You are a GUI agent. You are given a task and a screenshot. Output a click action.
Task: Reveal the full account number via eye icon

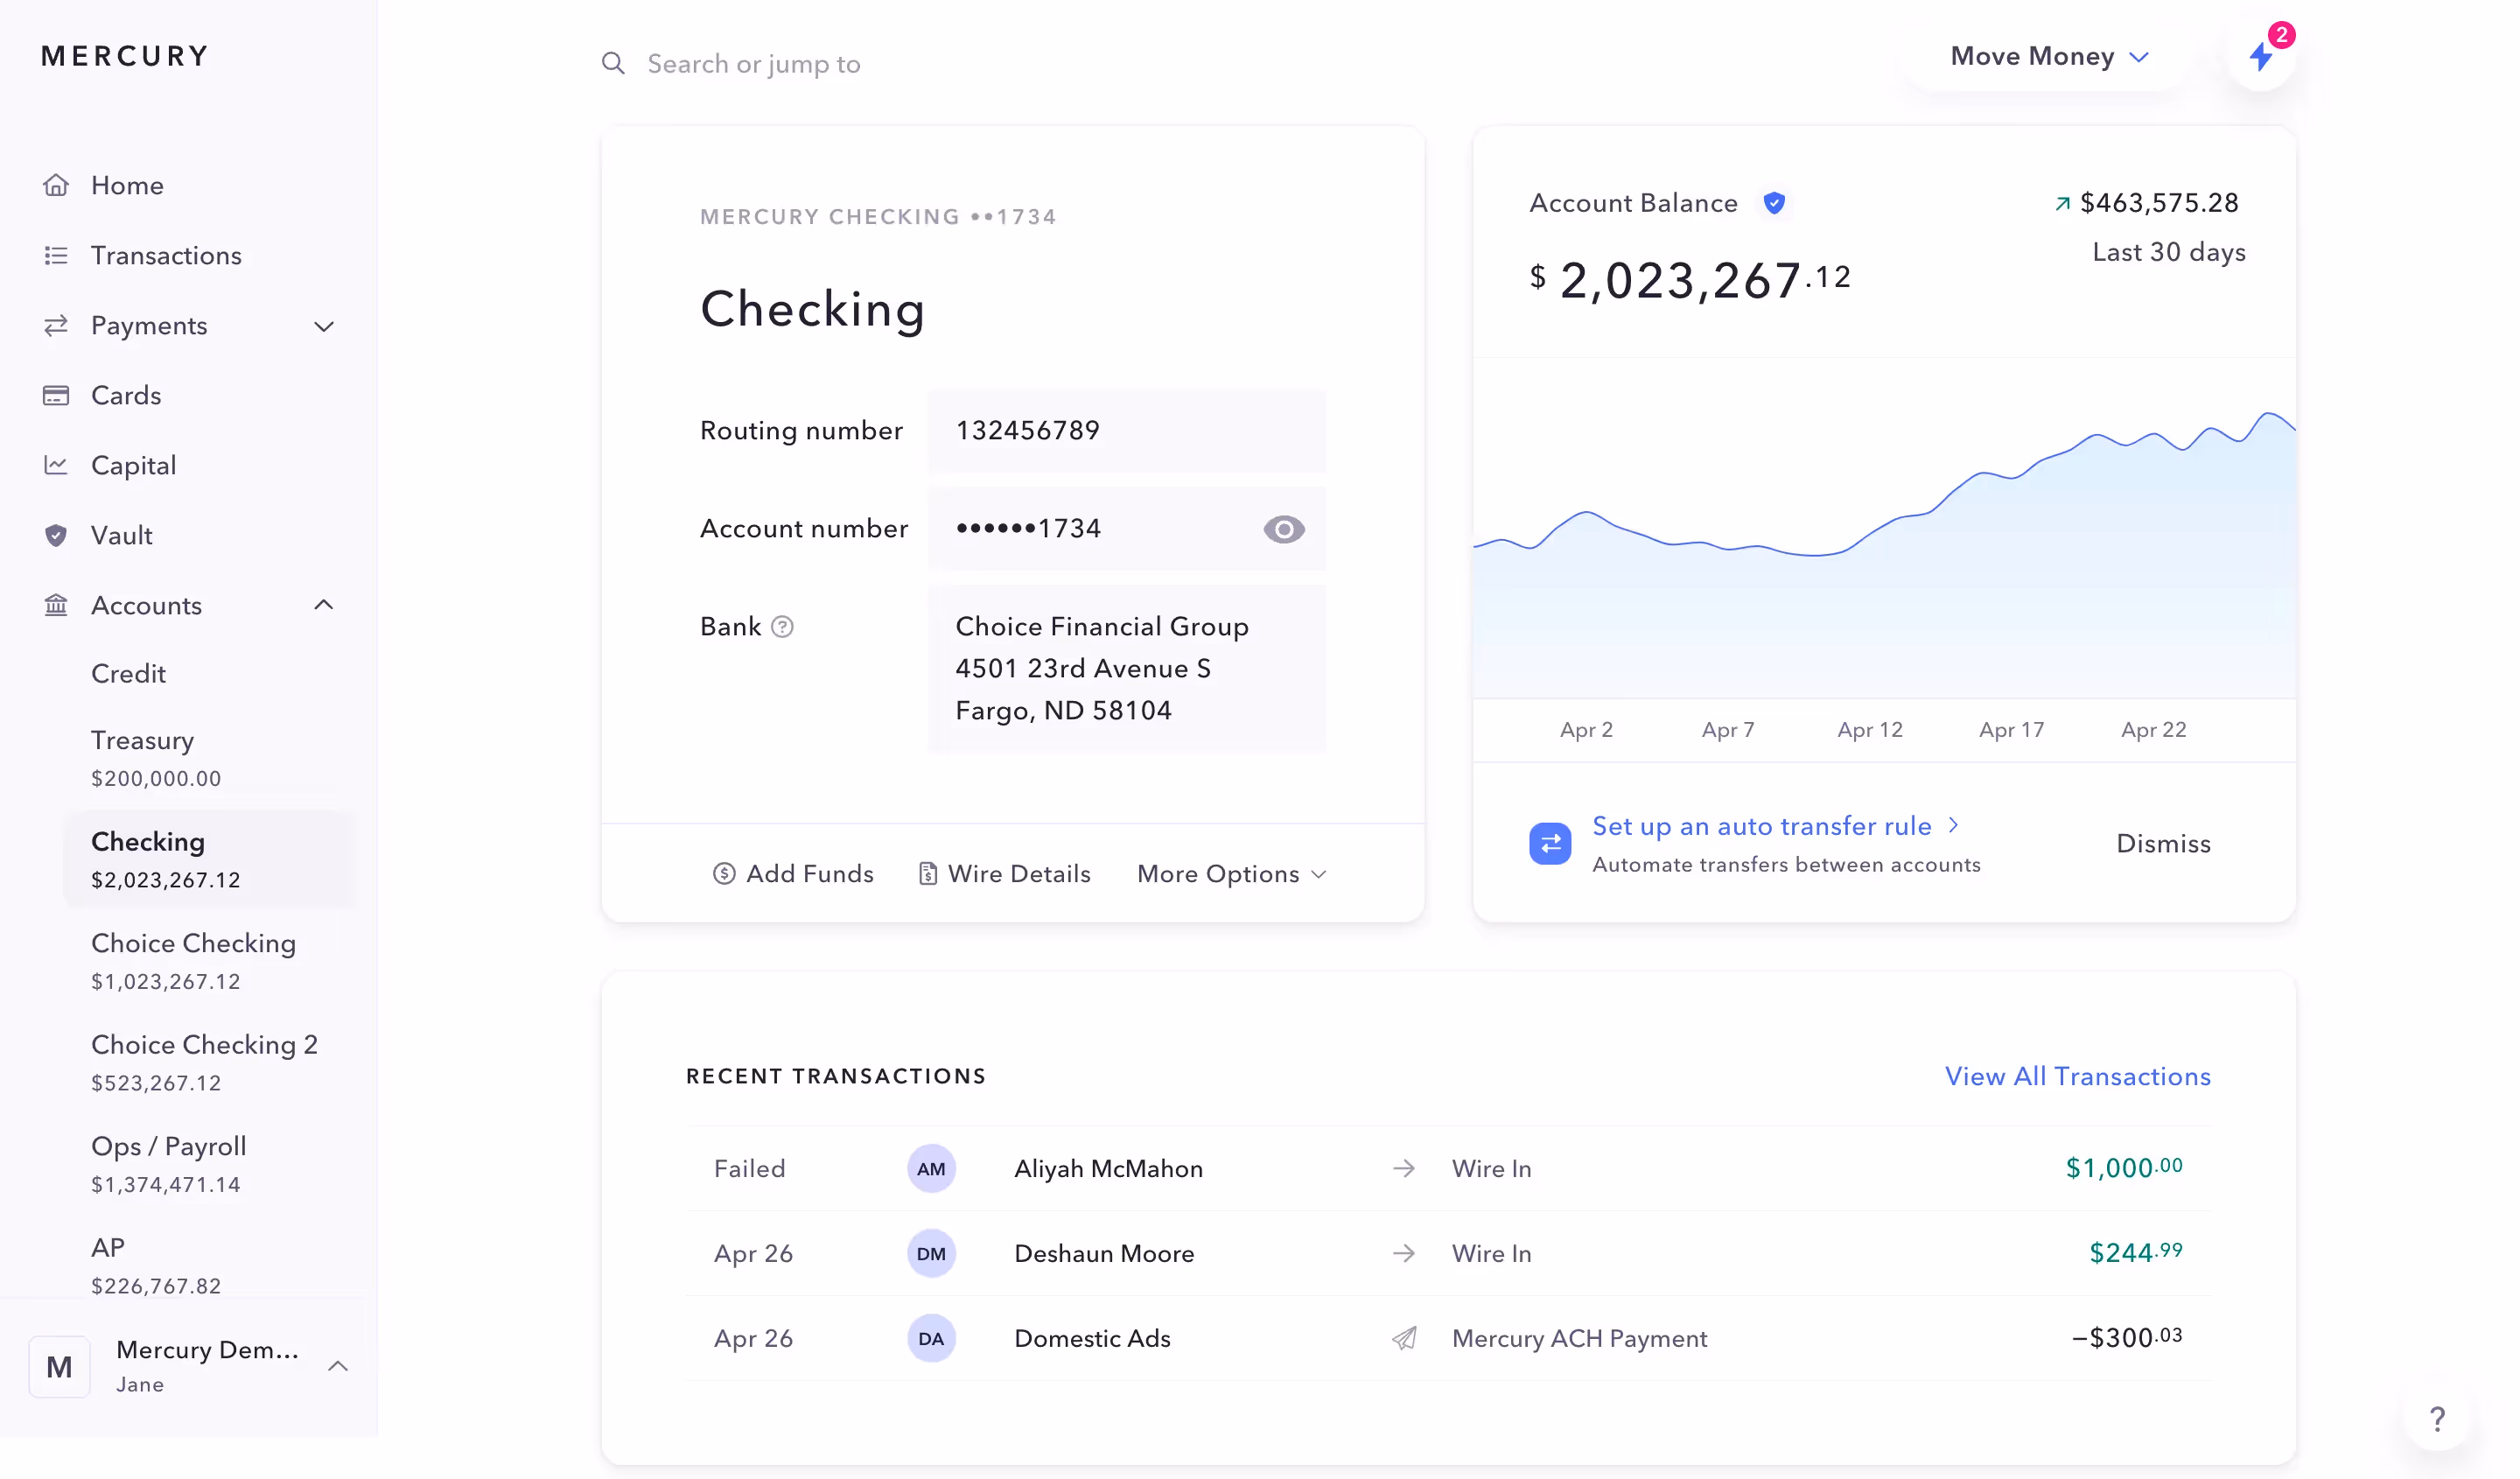coord(1284,529)
